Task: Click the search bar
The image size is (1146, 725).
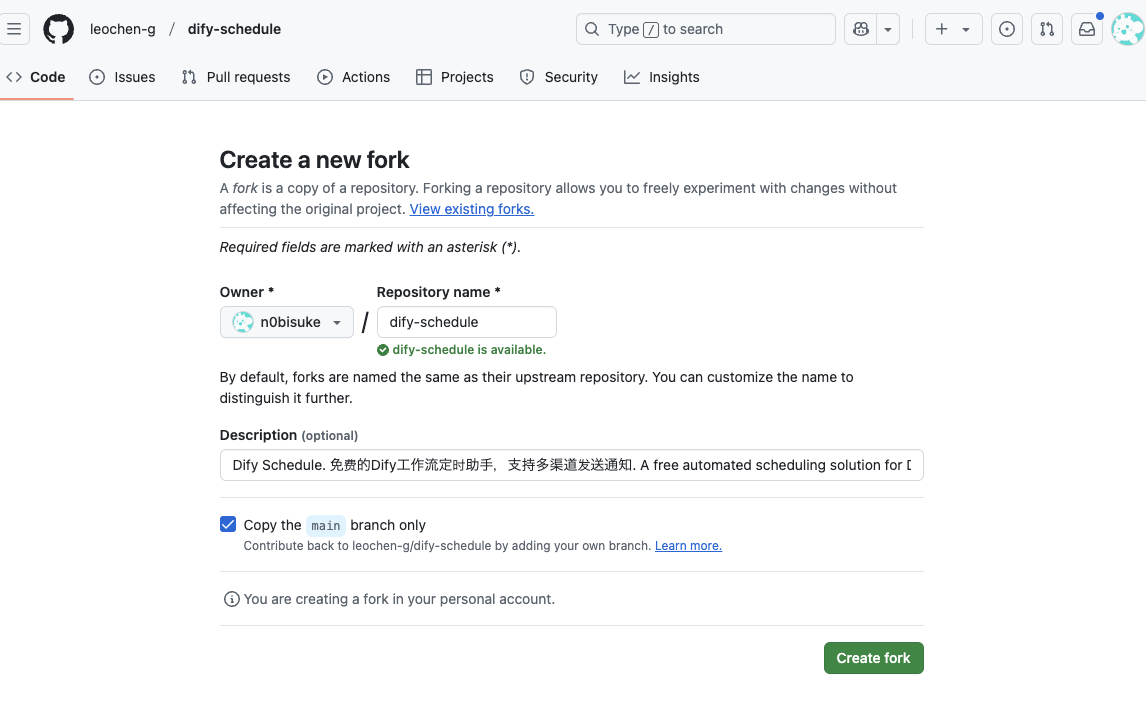Action: [x=705, y=29]
